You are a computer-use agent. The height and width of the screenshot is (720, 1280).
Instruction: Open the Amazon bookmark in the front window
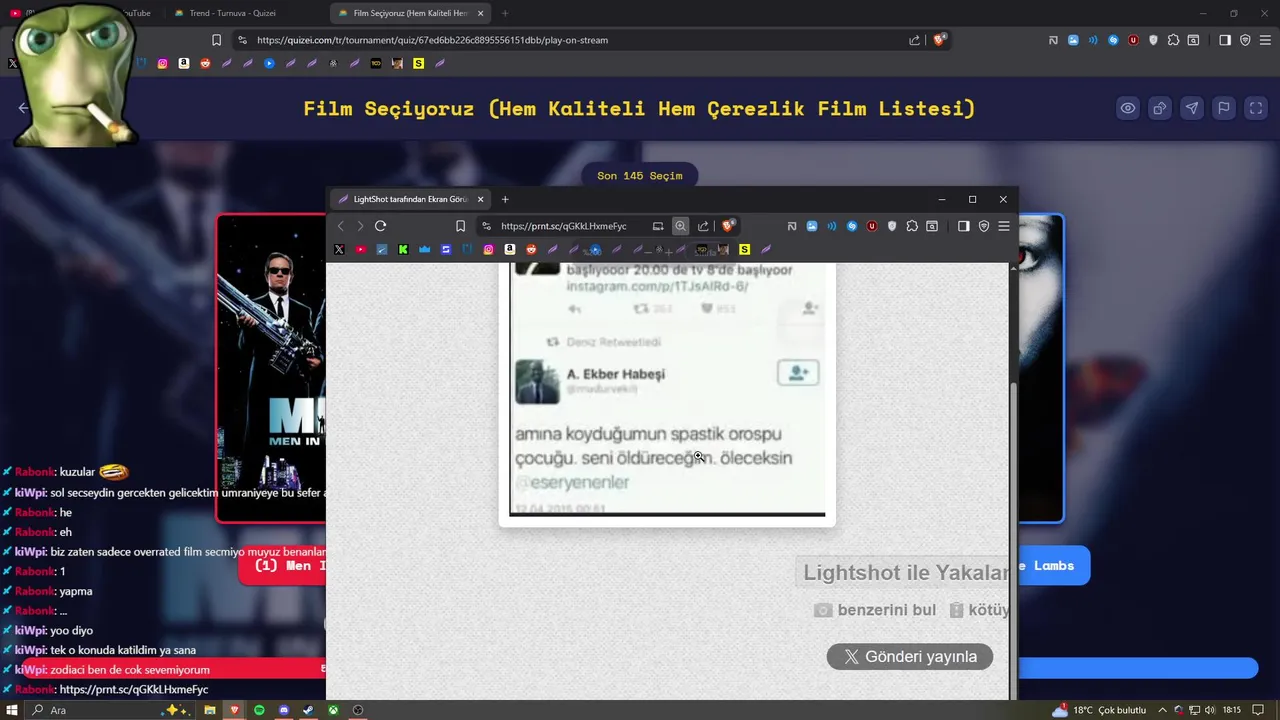510,249
